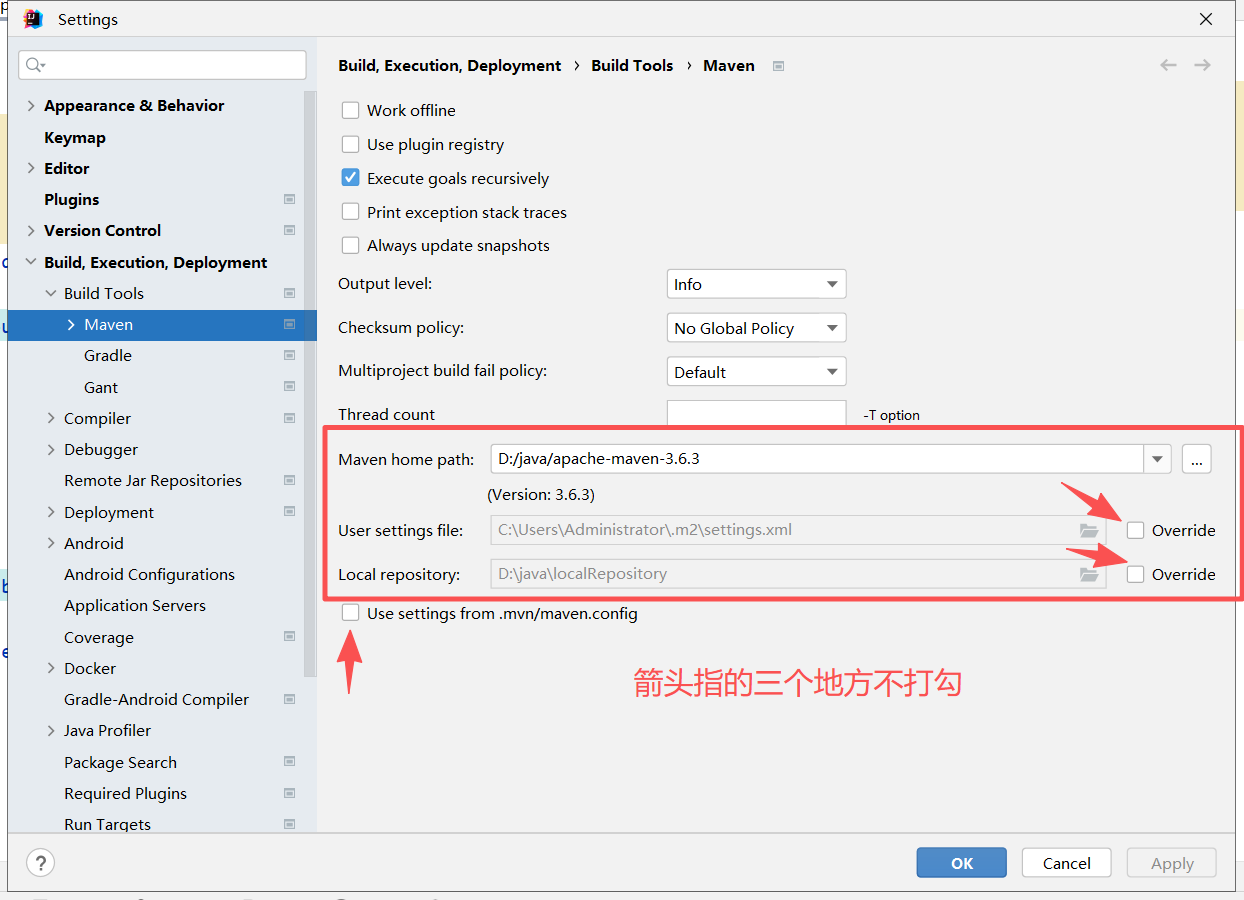Enable Print exception stack traces
The width and height of the screenshot is (1244, 900).
pyautogui.click(x=350, y=212)
